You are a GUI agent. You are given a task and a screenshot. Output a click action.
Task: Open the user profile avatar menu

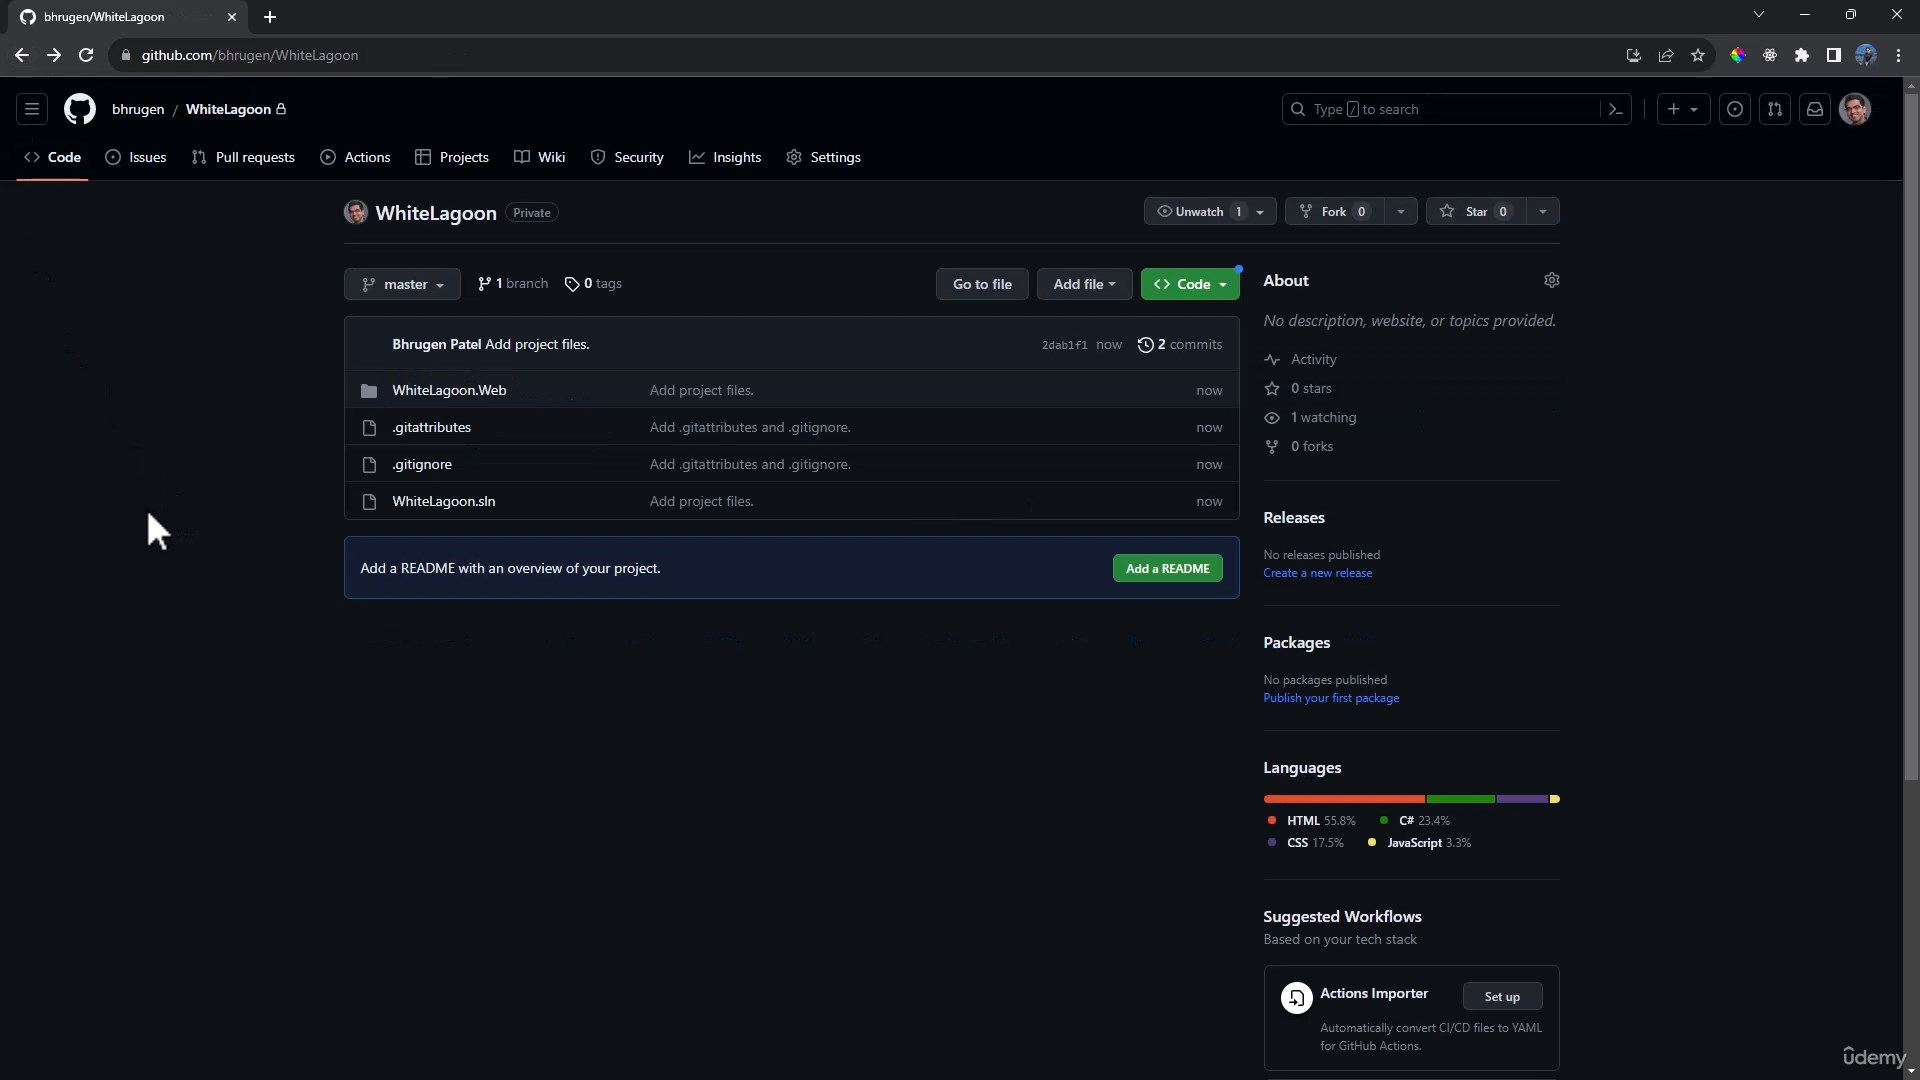click(x=1855, y=109)
